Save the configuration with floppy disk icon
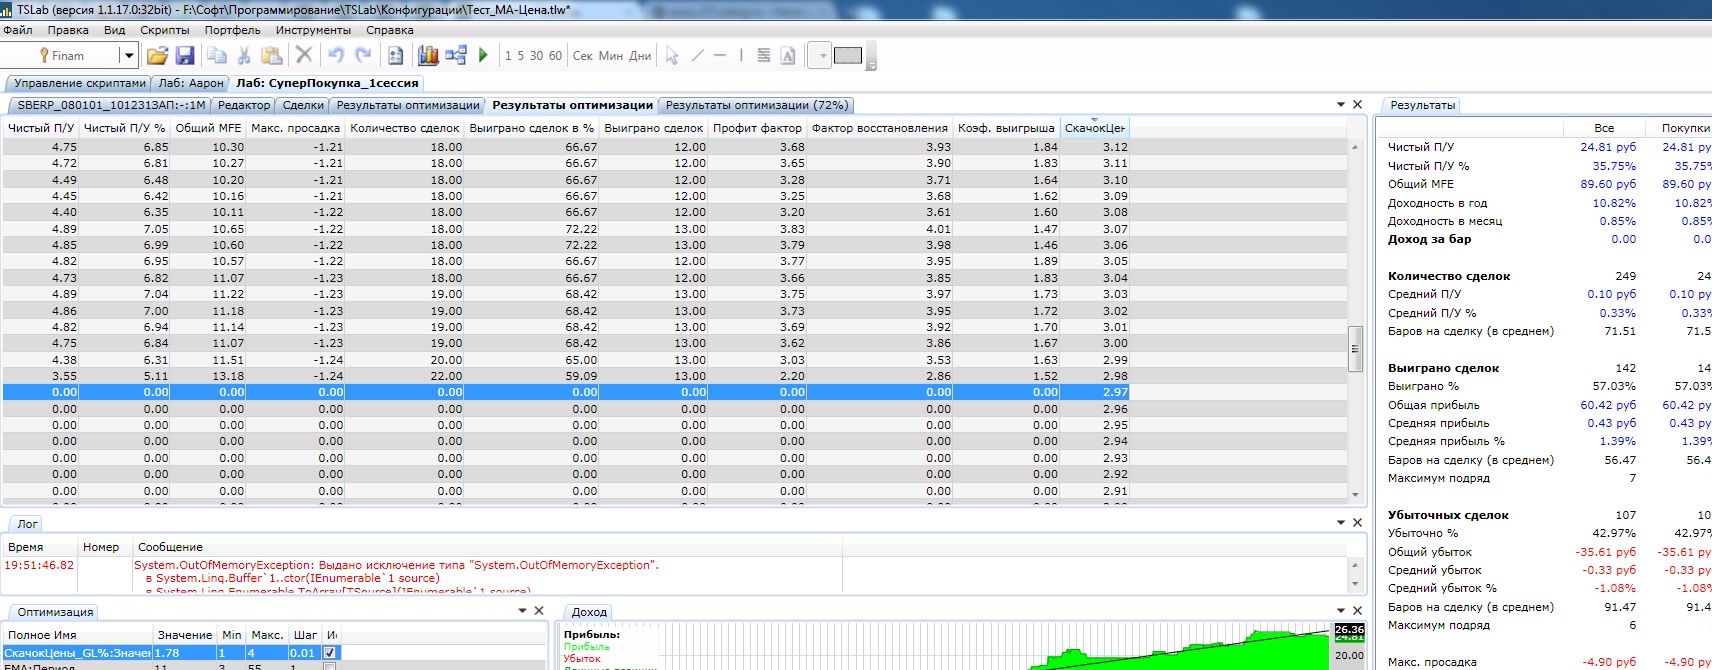 pos(184,56)
